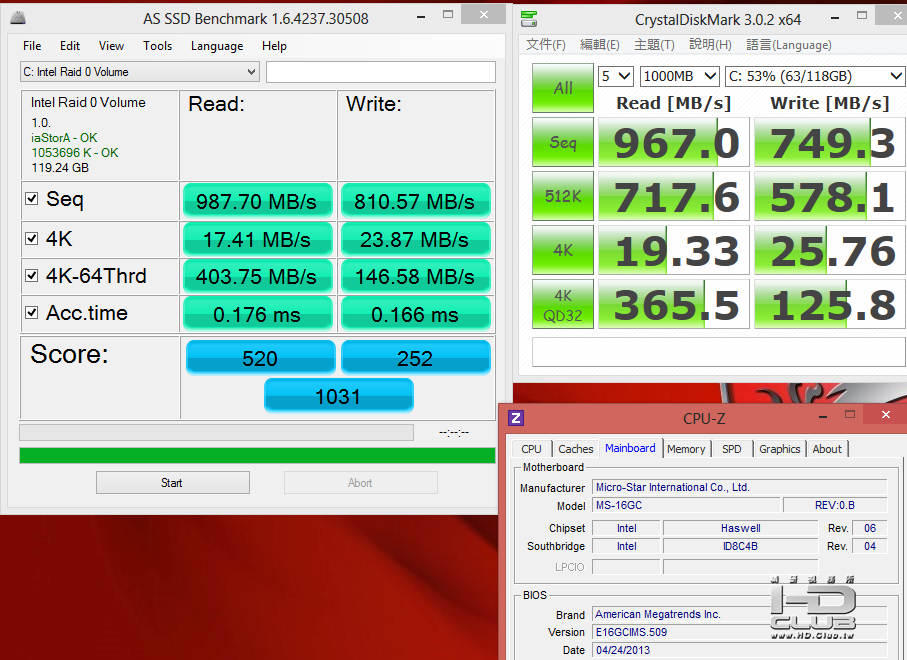The width and height of the screenshot is (907, 660).
Task: Click the Seq read result 987.70 MB/s
Action: point(257,201)
